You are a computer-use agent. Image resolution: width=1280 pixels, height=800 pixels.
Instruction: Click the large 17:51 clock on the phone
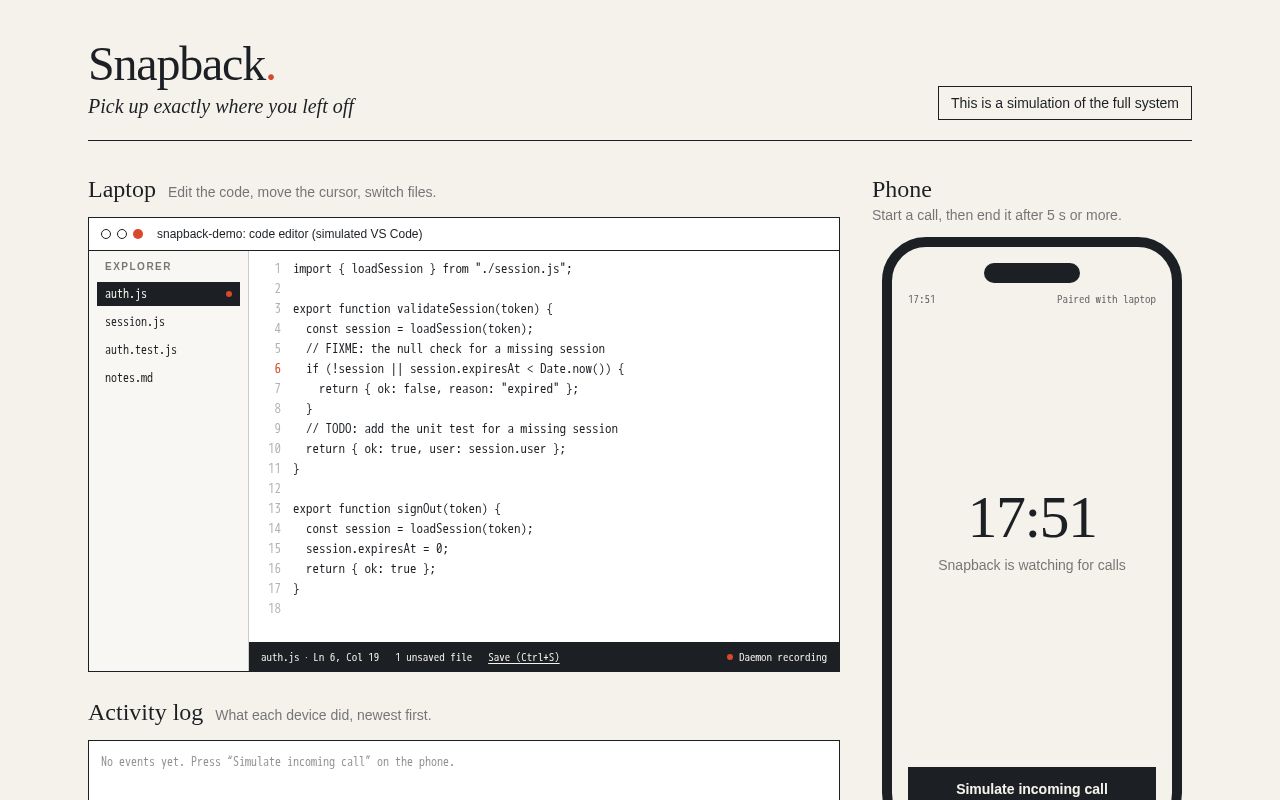click(x=1032, y=517)
